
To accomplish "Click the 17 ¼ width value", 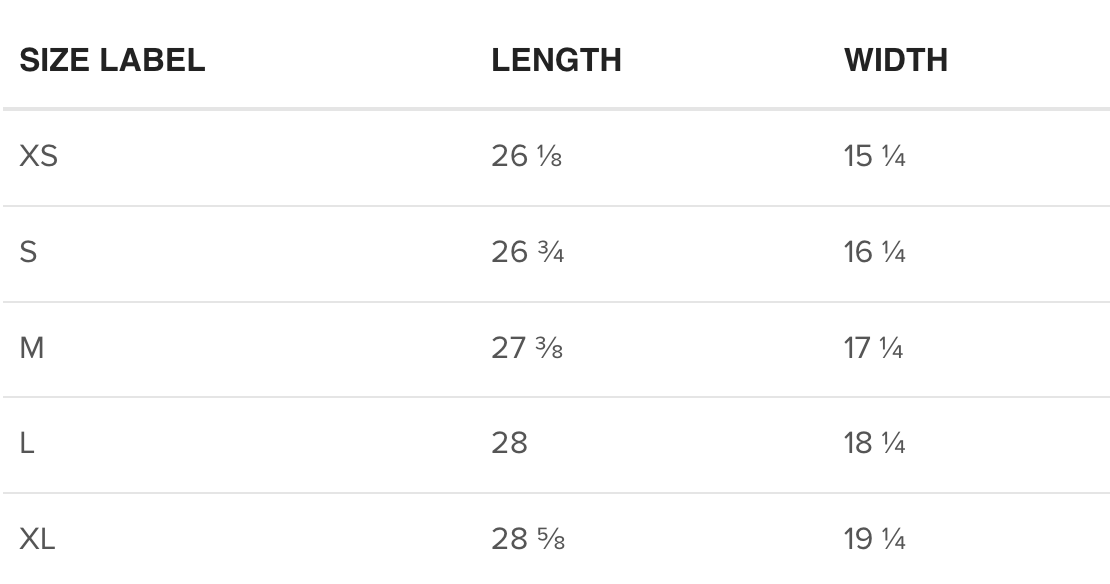I will point(873,348).
